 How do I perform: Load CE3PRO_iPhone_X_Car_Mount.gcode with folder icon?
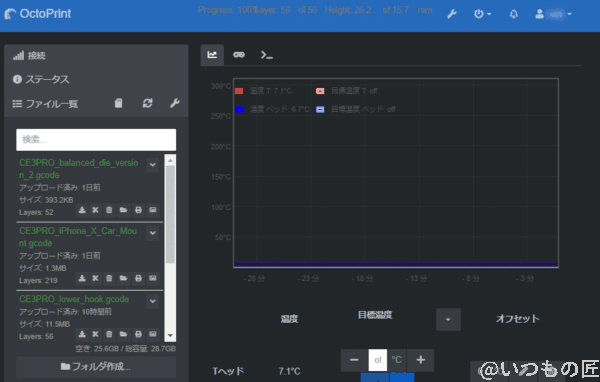pyautogui.click(x=123, y=278)
